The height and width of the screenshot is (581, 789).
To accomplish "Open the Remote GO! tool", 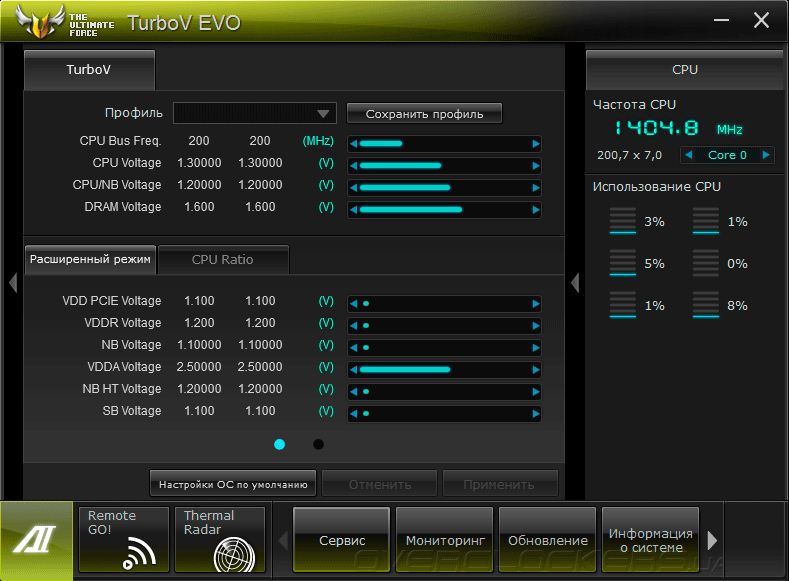I will tap(124, 540).
